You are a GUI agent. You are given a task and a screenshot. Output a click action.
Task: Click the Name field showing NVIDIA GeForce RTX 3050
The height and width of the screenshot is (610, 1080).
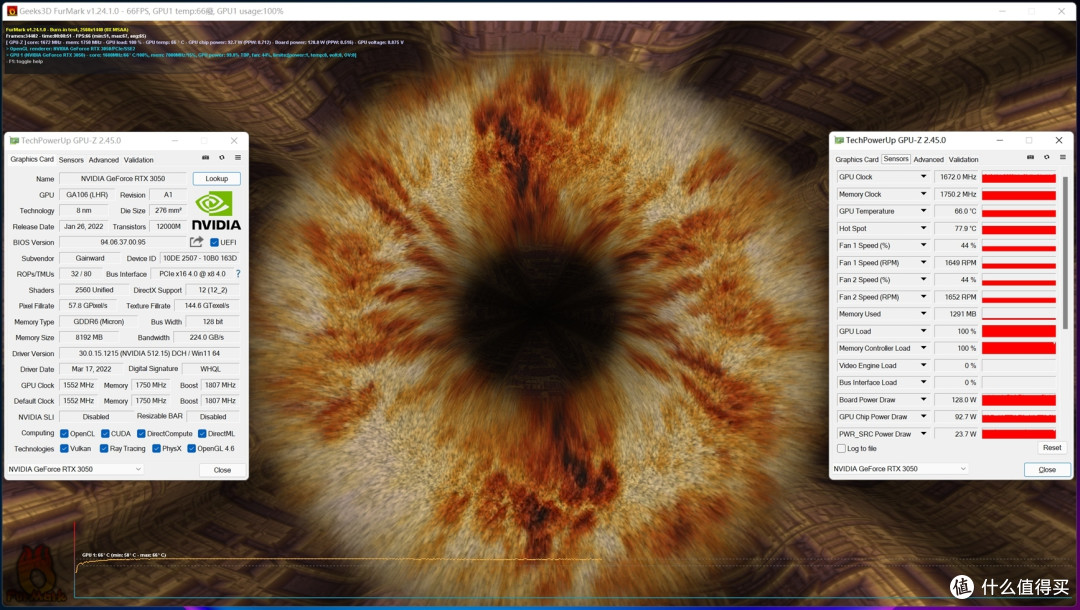[x=123, y=178]
